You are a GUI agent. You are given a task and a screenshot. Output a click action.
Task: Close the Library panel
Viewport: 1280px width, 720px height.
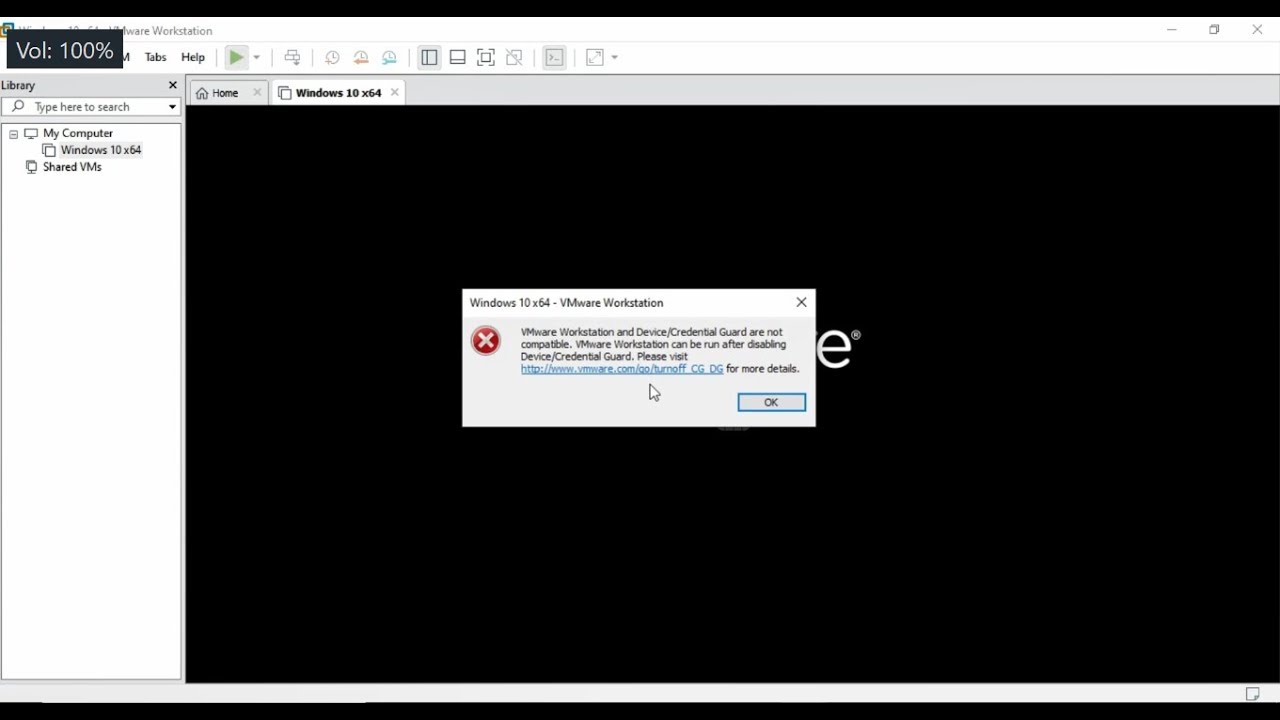coord(172,86)
